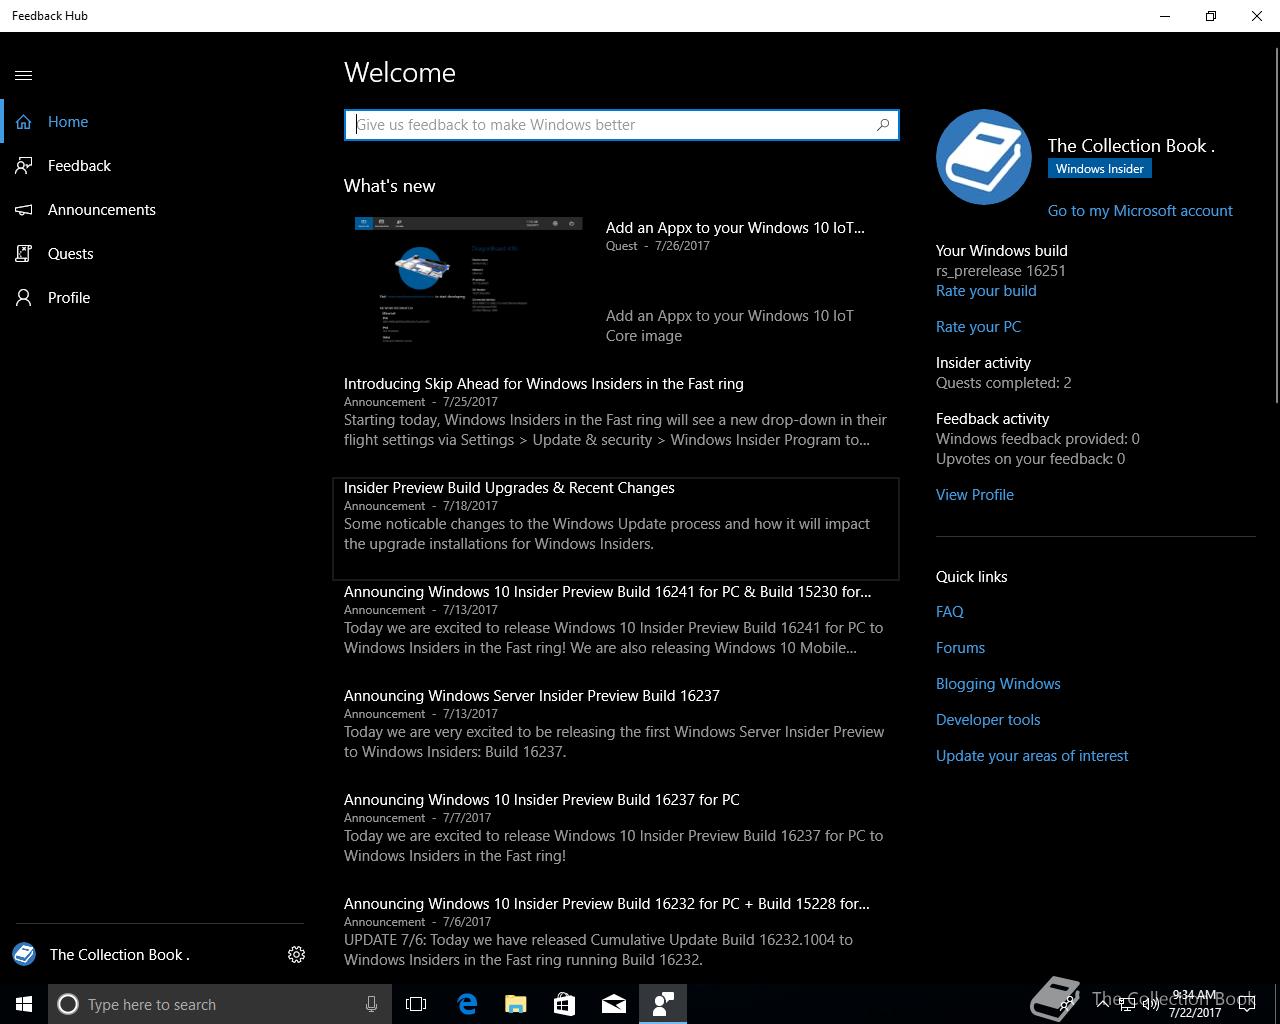Open Insider Preview Build 16237 for PC announcement

pyautogui.click(x=542, y=800)
